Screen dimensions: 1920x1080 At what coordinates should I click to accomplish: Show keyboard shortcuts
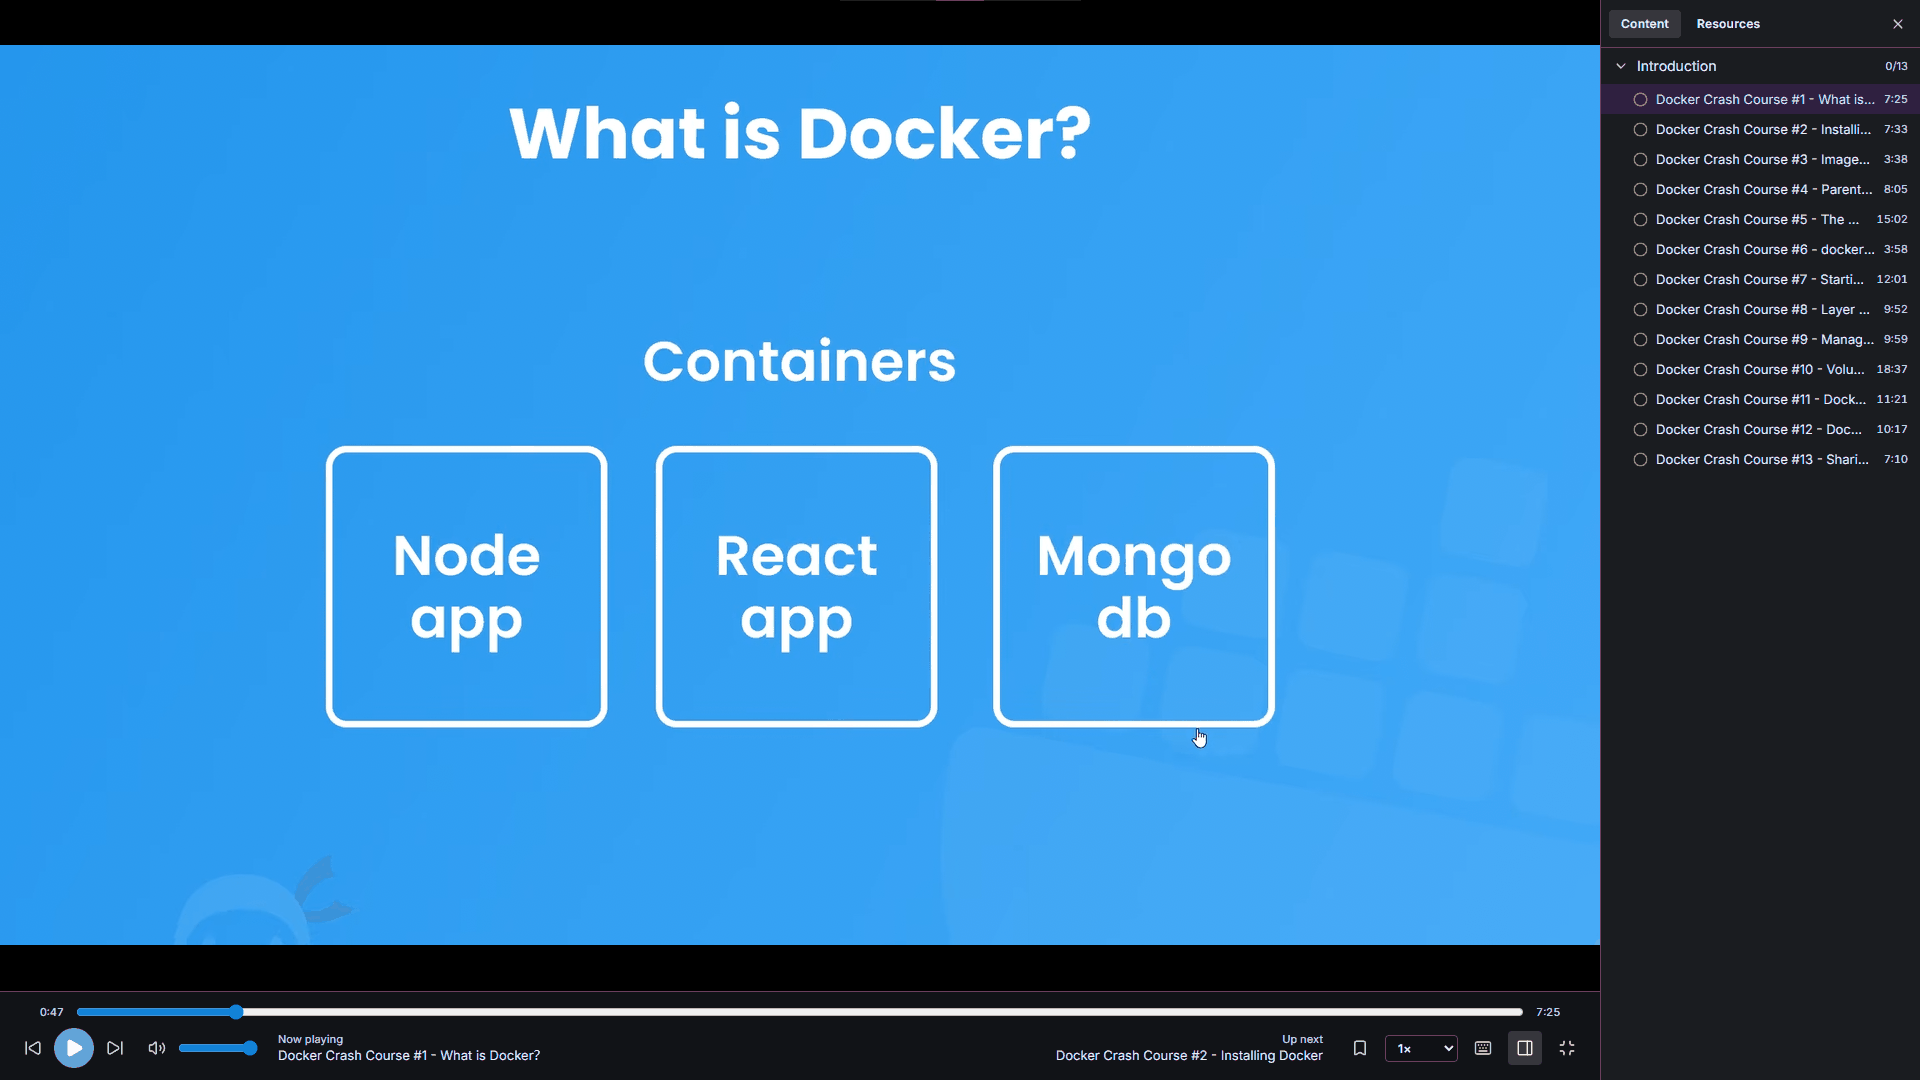click(x=1483, y=1048)
